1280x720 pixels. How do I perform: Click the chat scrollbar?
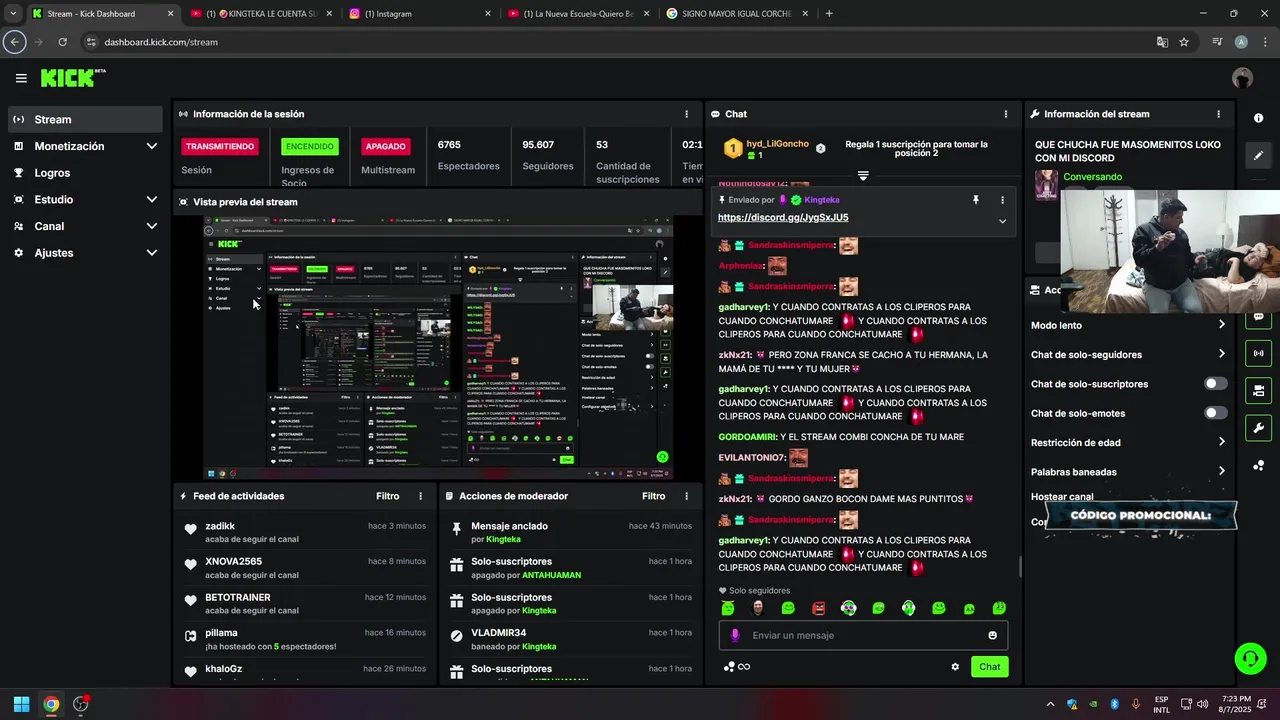(1020, 567)
